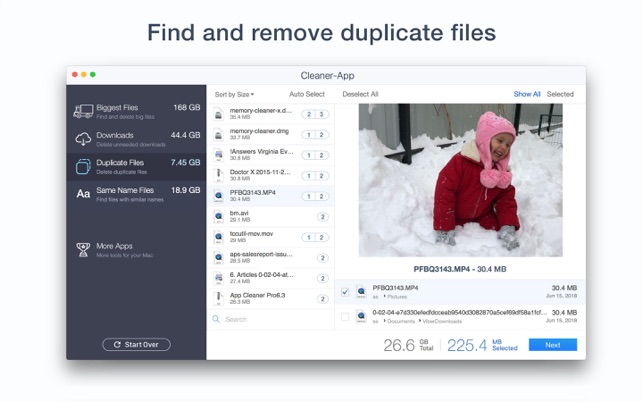Toggle copy 2 badge of !Answers Virginia Ev...

click(322, 155)
